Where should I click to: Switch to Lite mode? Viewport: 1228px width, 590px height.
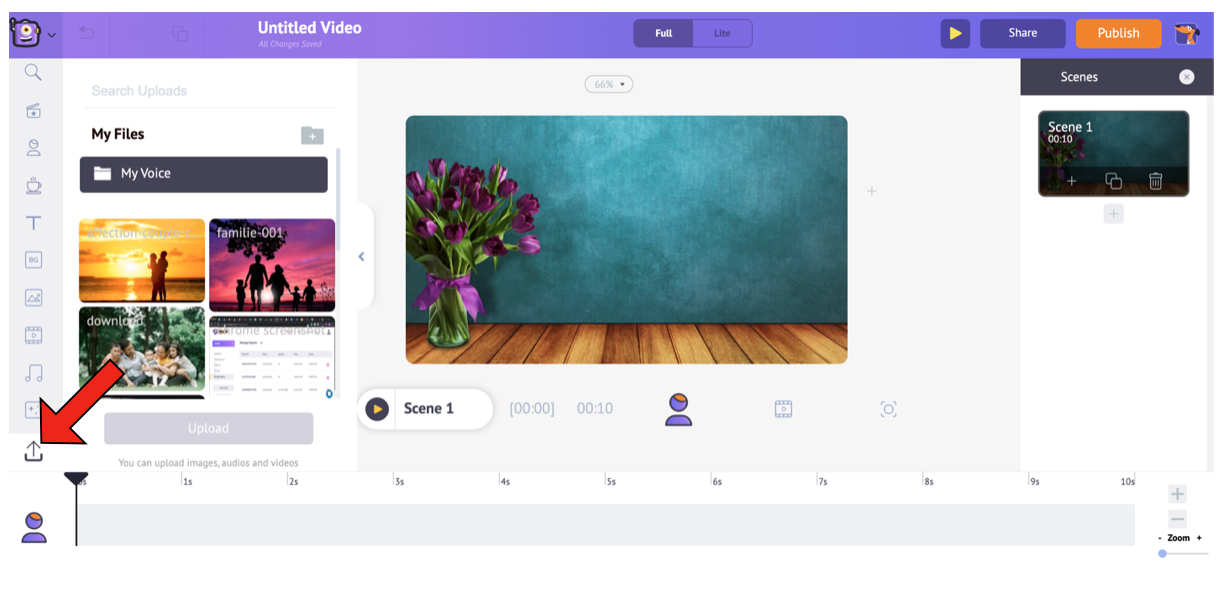721,33
